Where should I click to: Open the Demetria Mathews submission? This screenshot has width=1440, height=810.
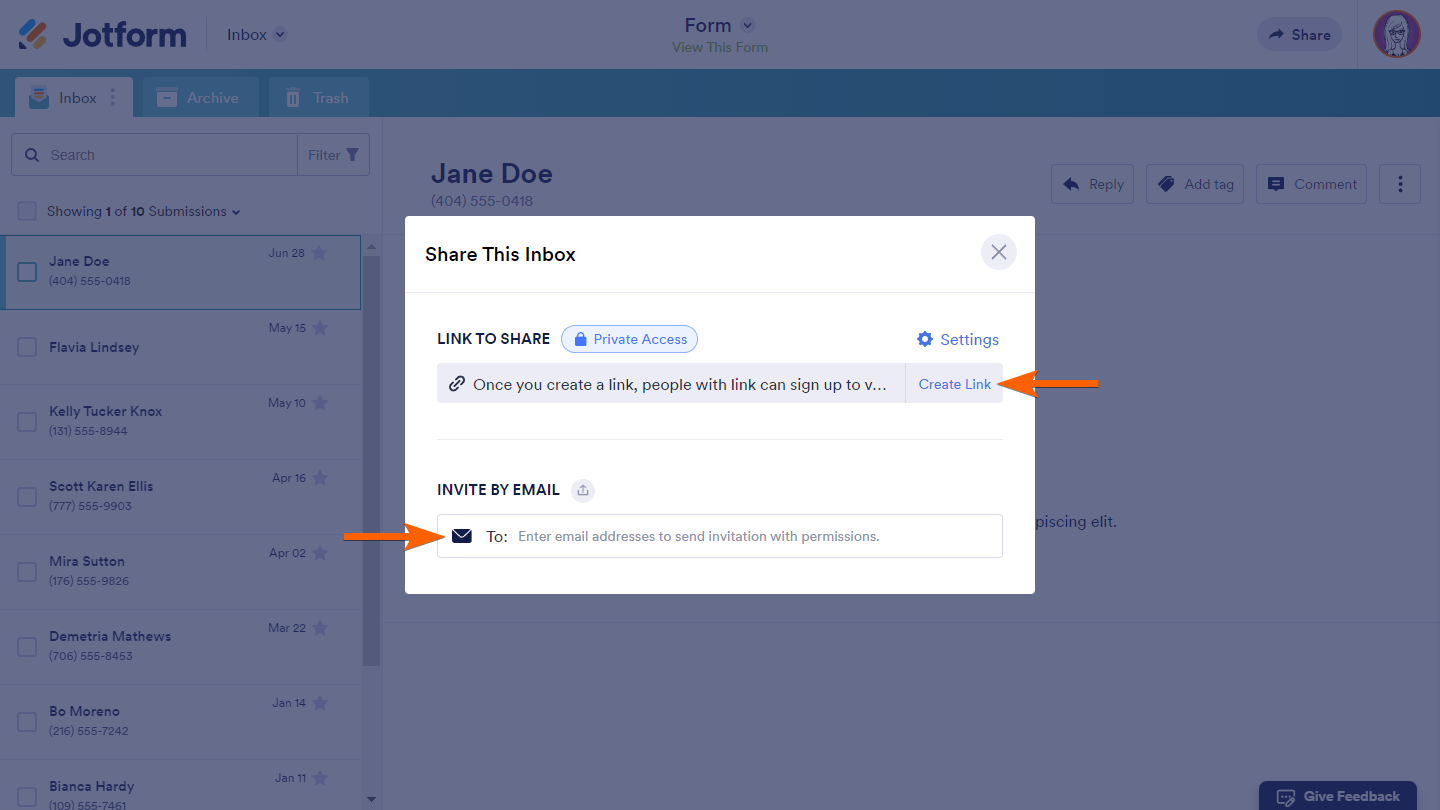point(180,647)
